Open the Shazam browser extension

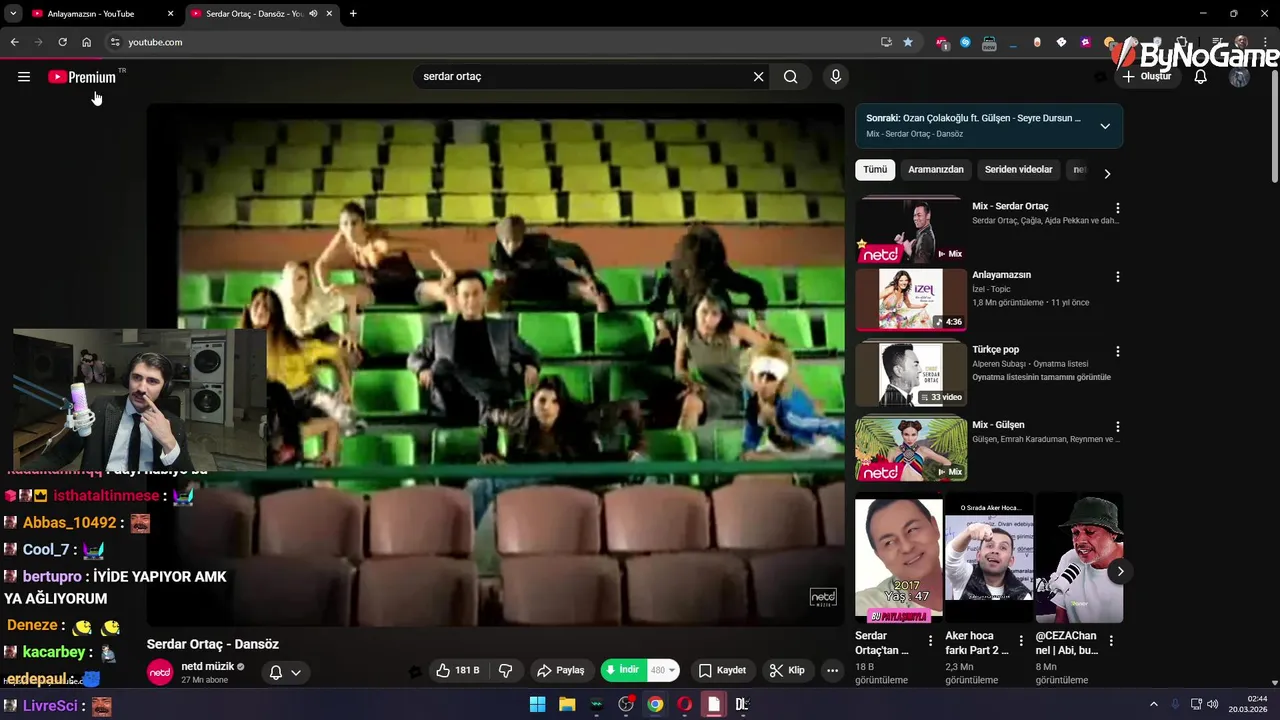(x=965, y=42)
